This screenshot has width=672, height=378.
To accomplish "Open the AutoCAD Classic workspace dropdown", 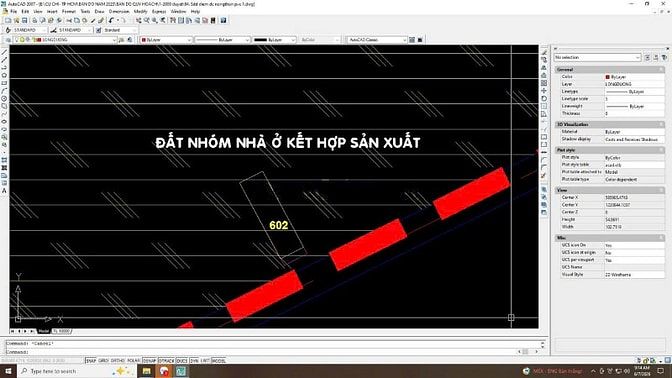I will pyautogui.click(x=377, y=40).
